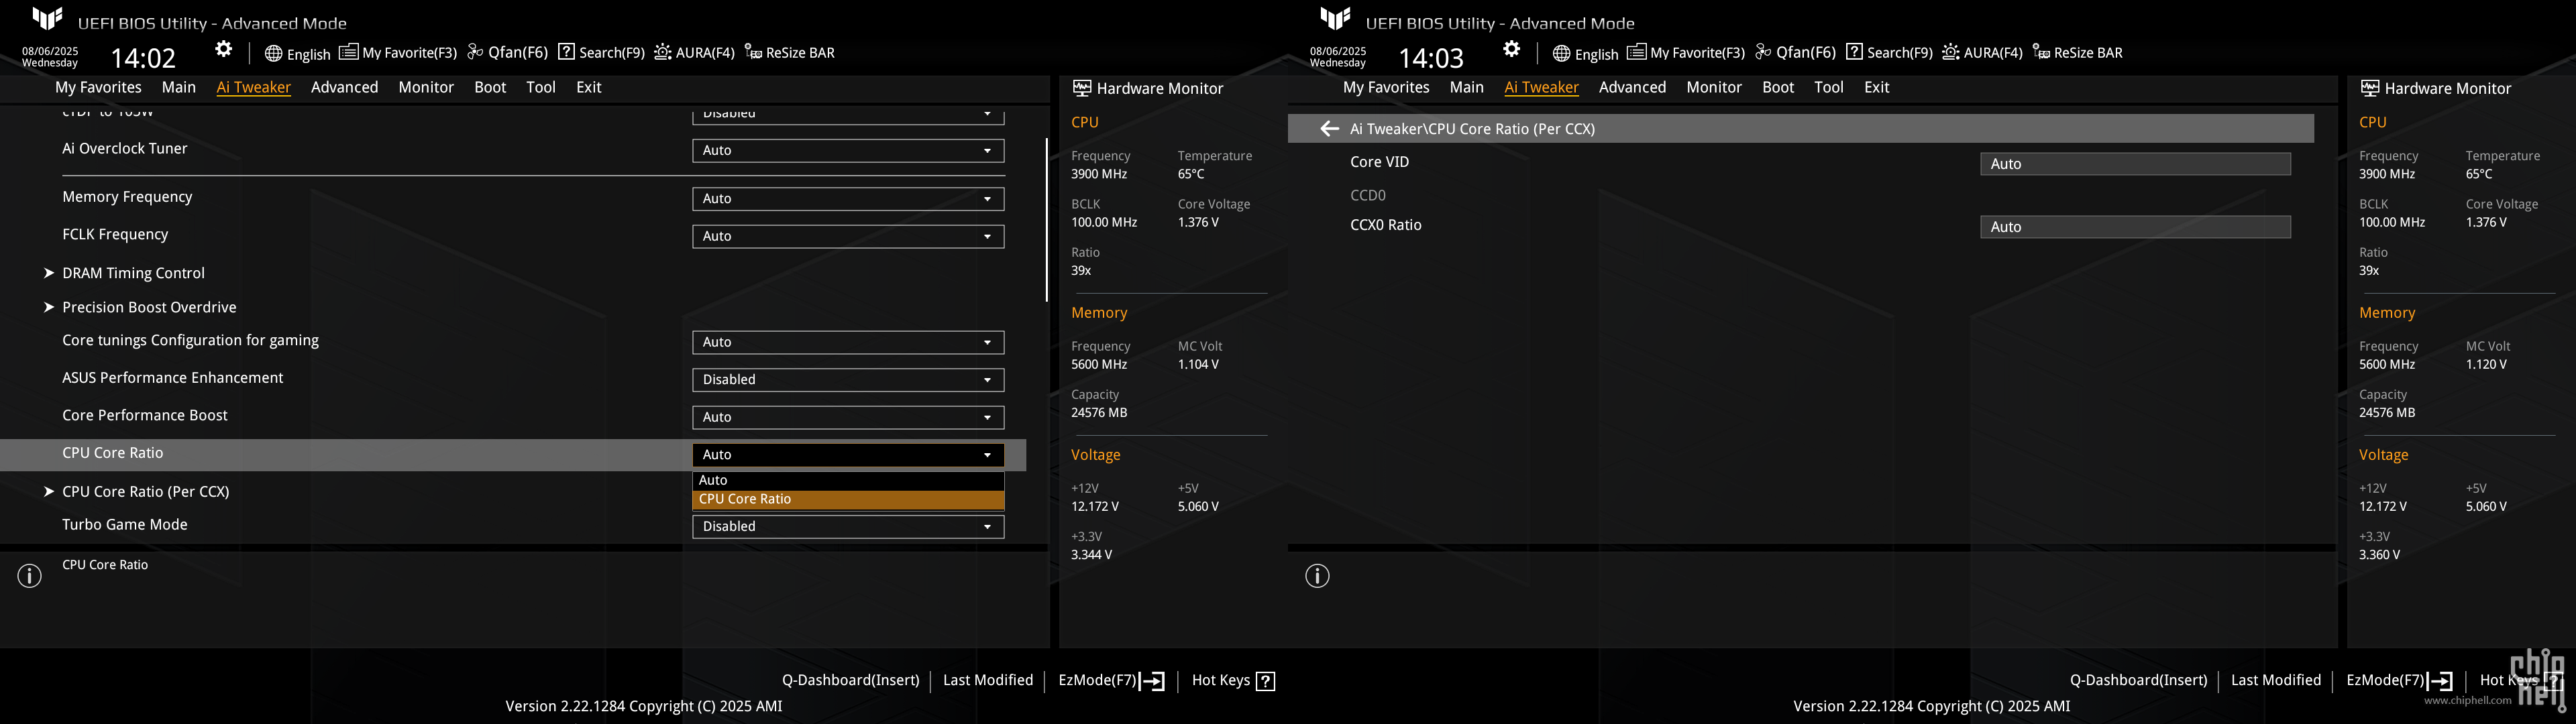Open My Favorites tab in left window
This screenshot has height=724, width=2576.
(98, 87)
